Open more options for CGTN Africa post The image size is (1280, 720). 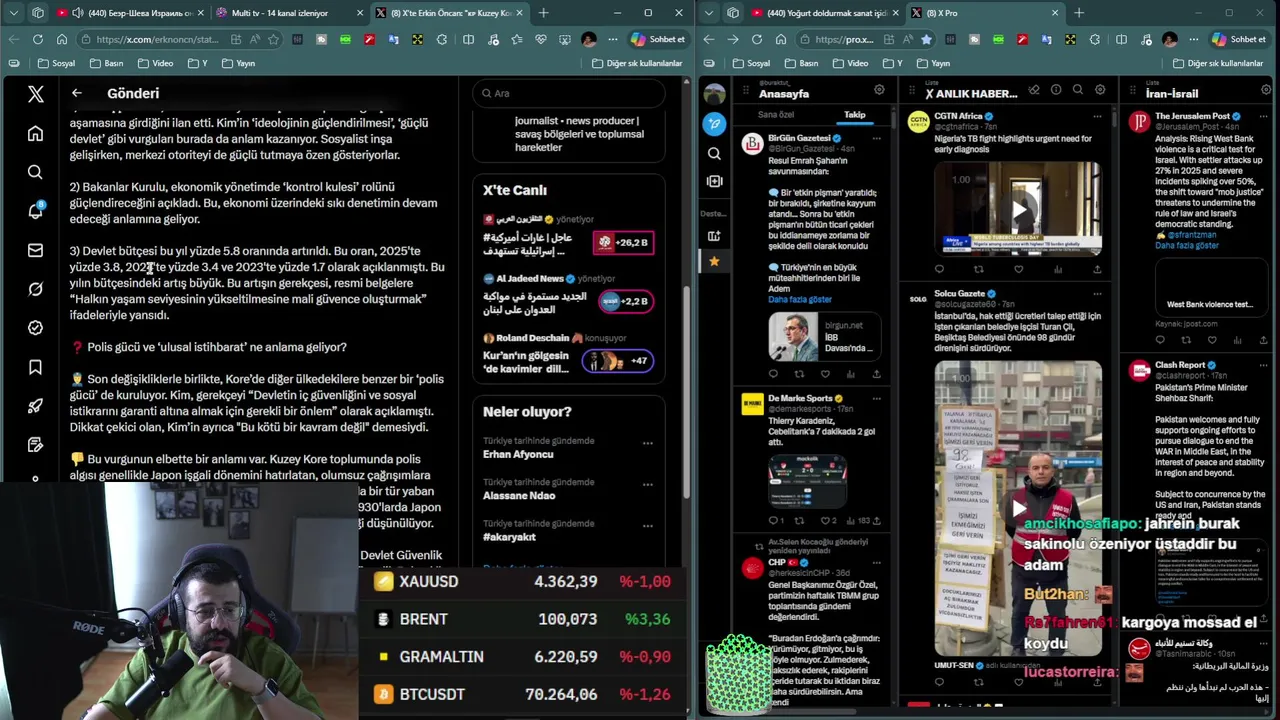1096,116
